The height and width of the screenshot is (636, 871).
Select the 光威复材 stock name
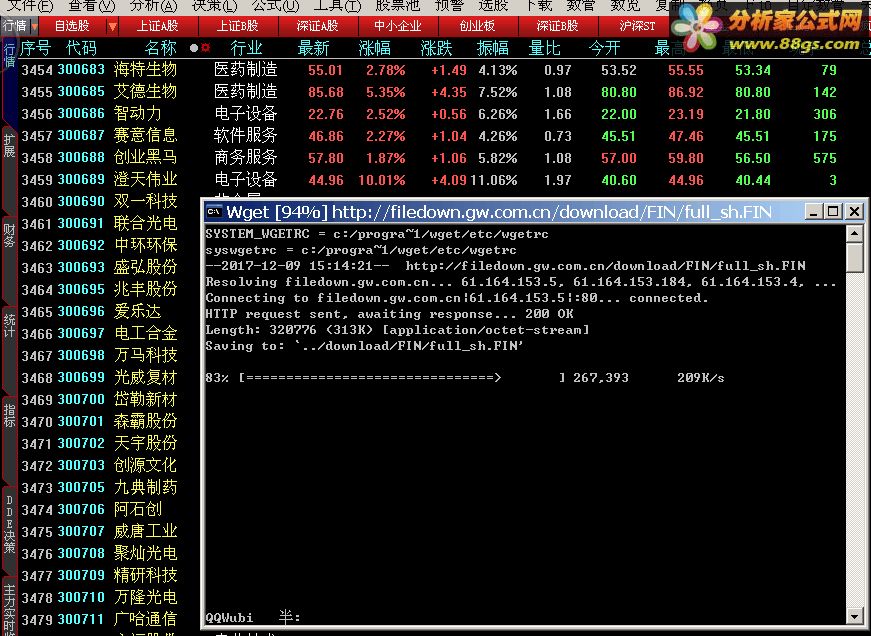coord(145,377)
